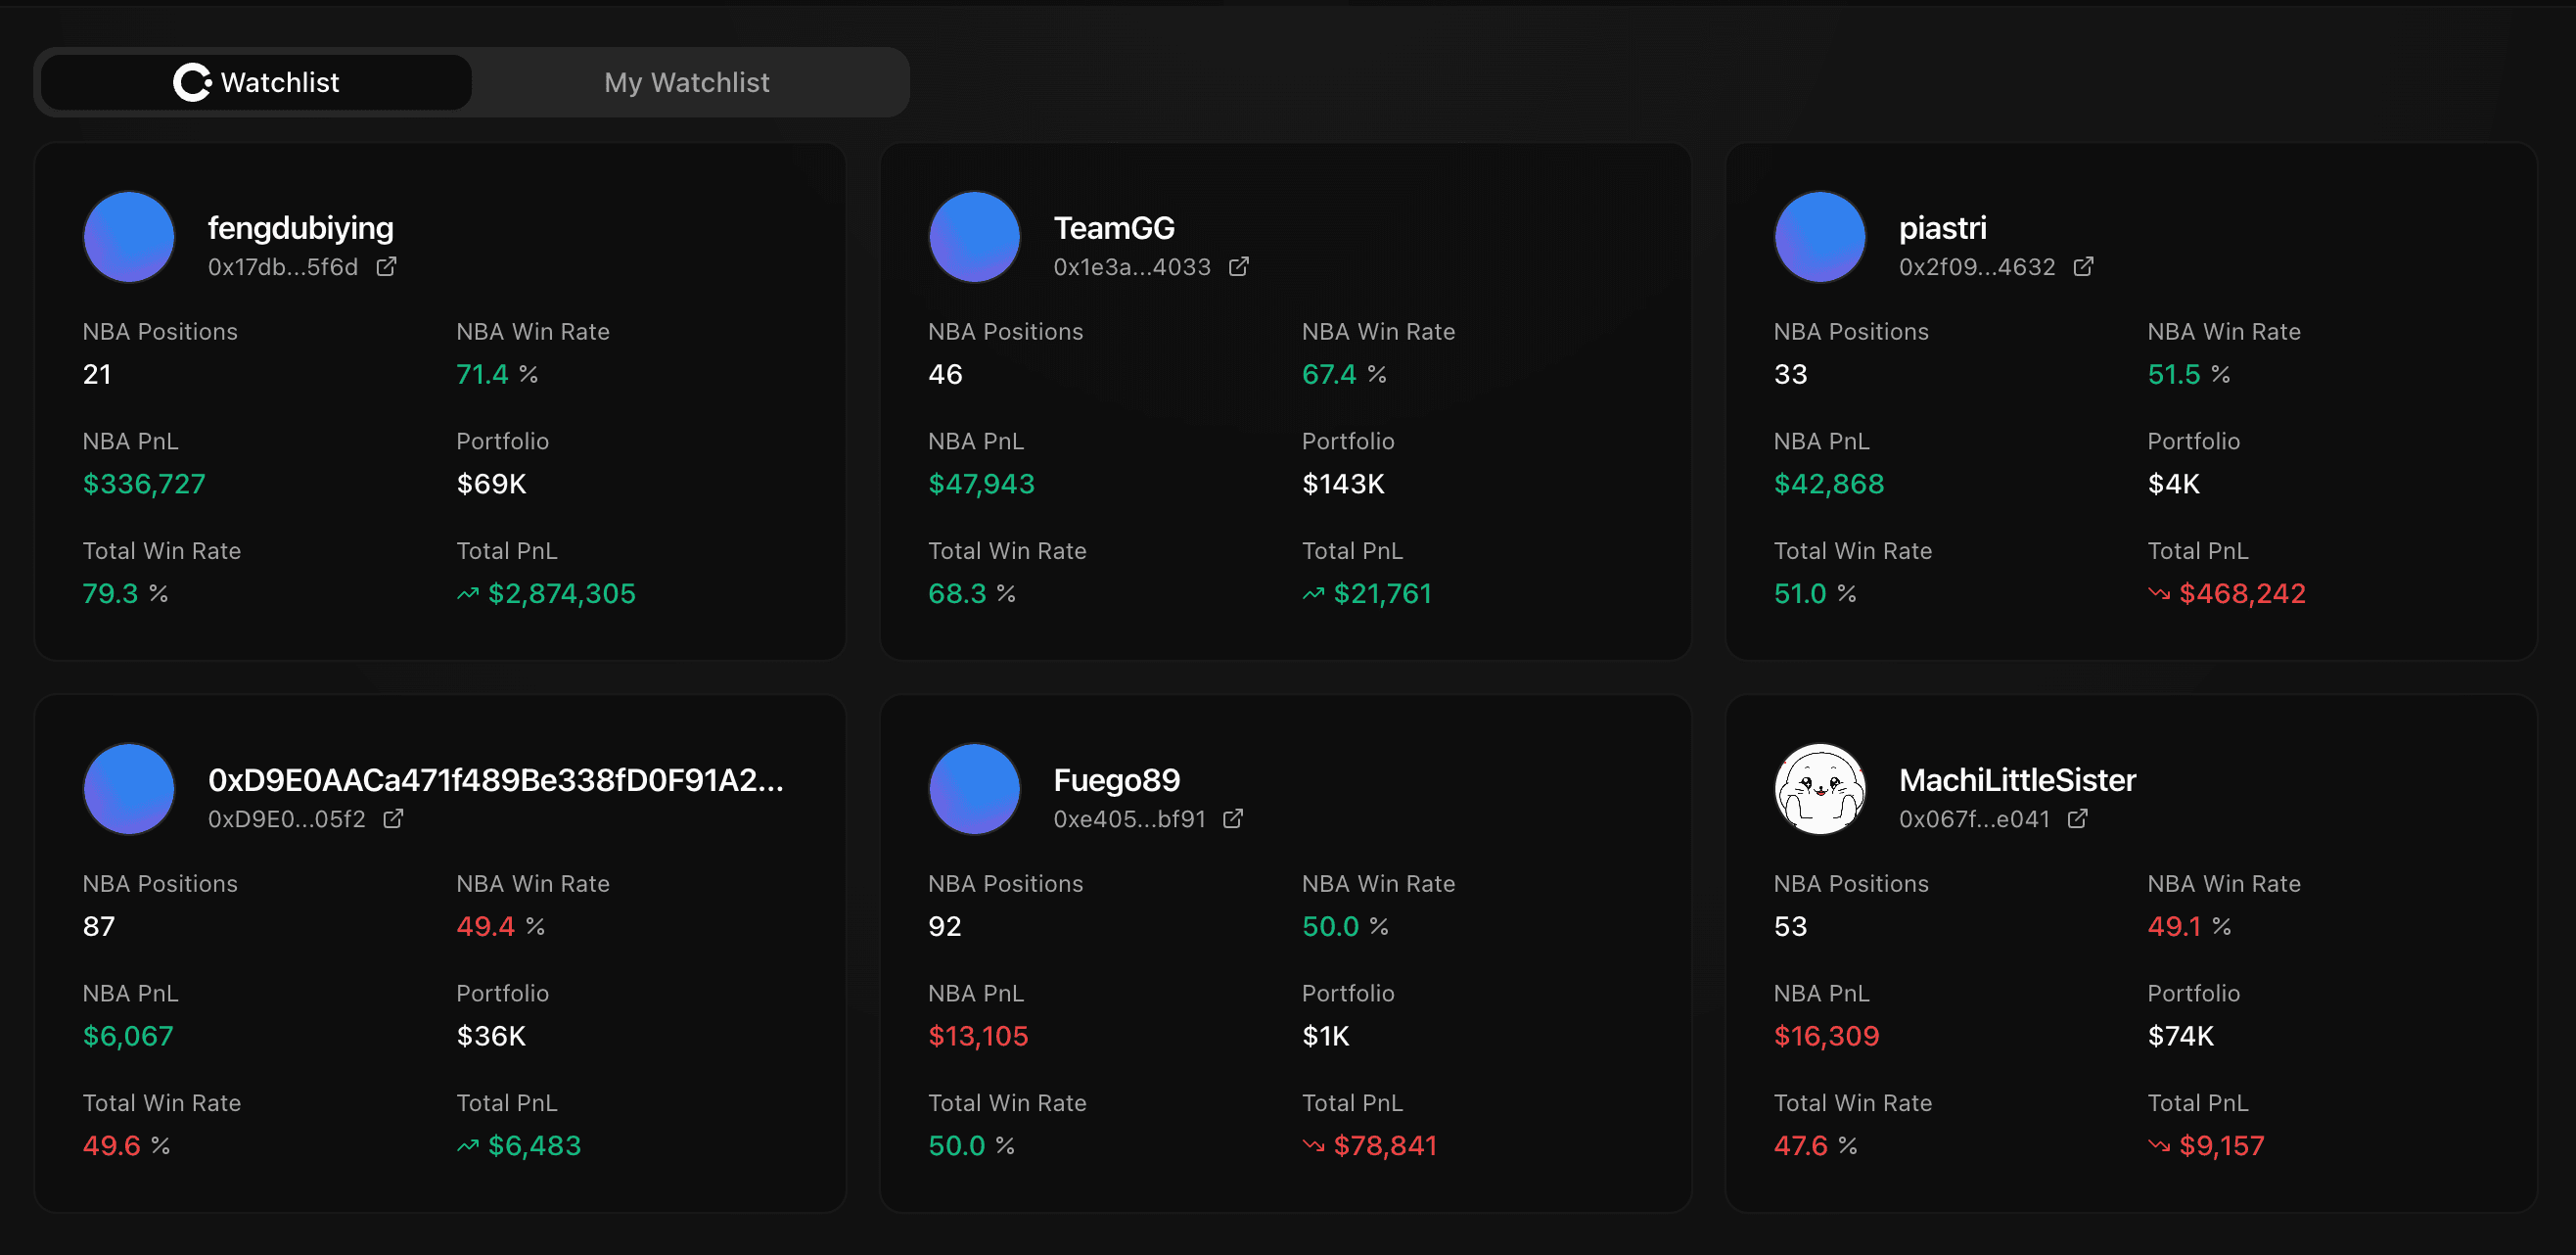This screenshot has width=2576, height=1255.
Task: Open external link for TeamGG's wallet
Action: (1239, 267)
